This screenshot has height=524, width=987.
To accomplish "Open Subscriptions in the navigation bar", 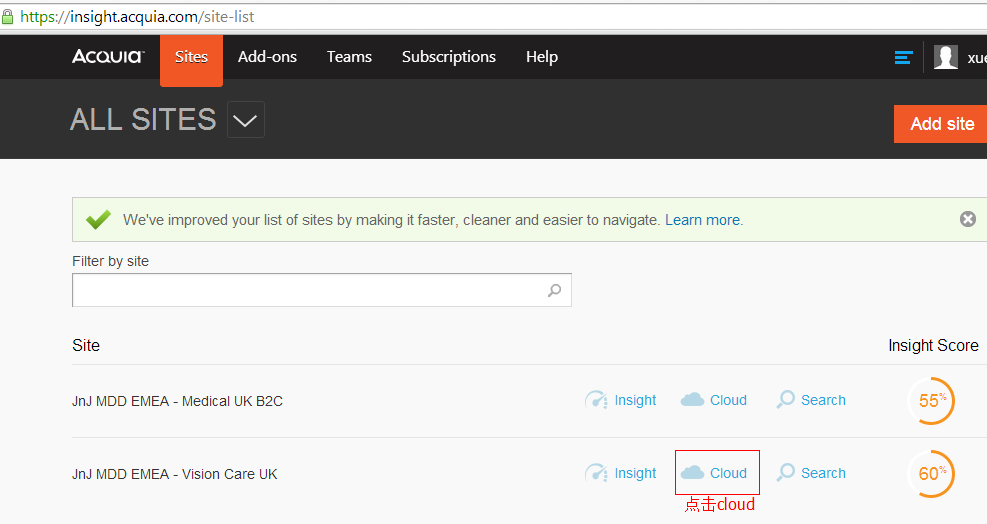I will pos(449,57).
